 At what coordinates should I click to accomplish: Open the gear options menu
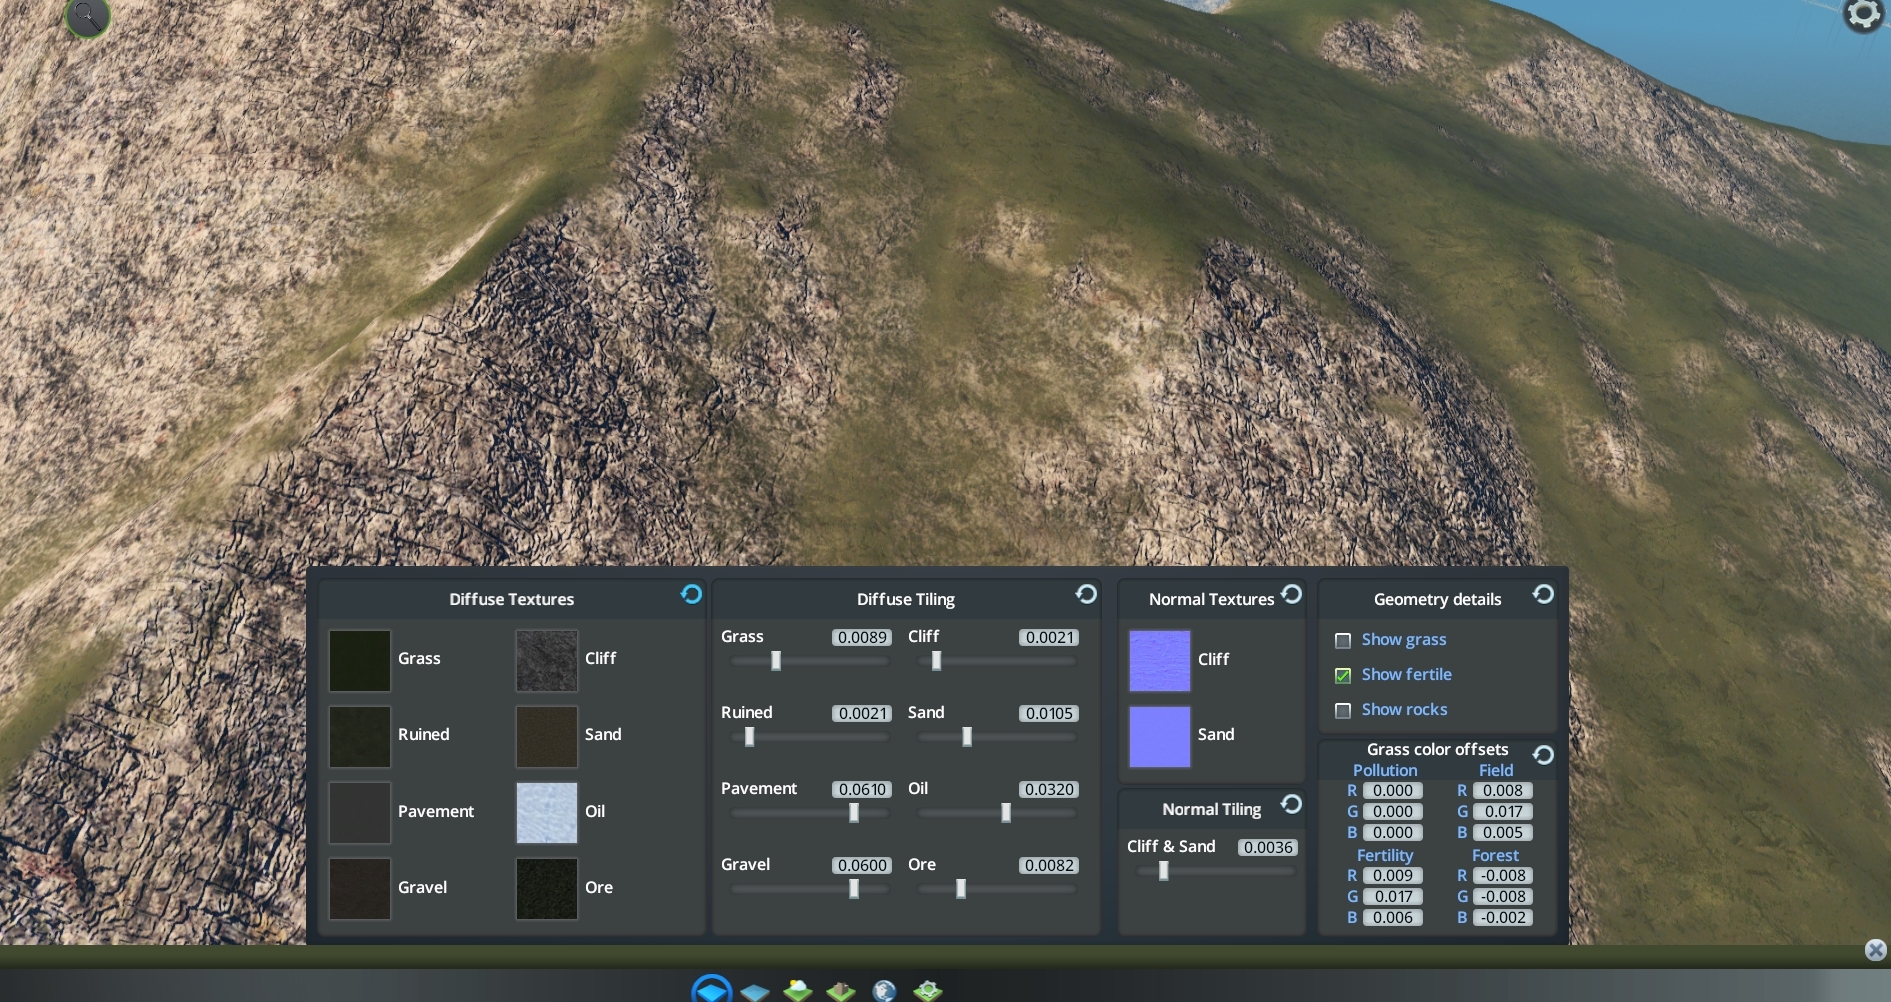(x=1864, y=15)
